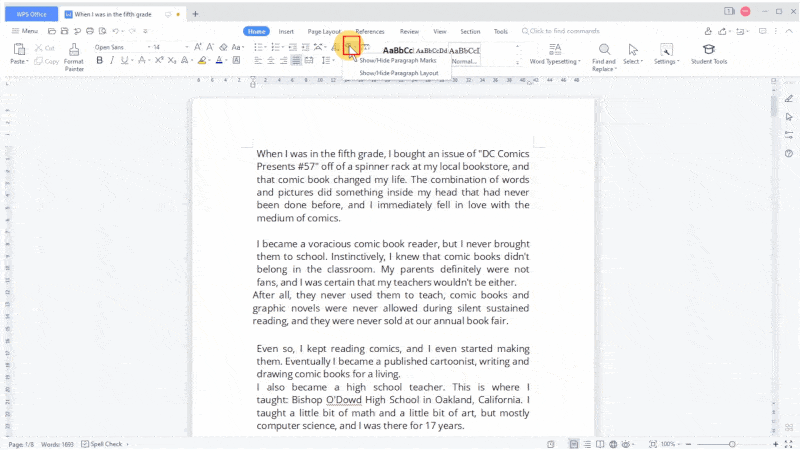Open the Insert ribbon tab
Screen dimensions: 800x450
point(286,32)
